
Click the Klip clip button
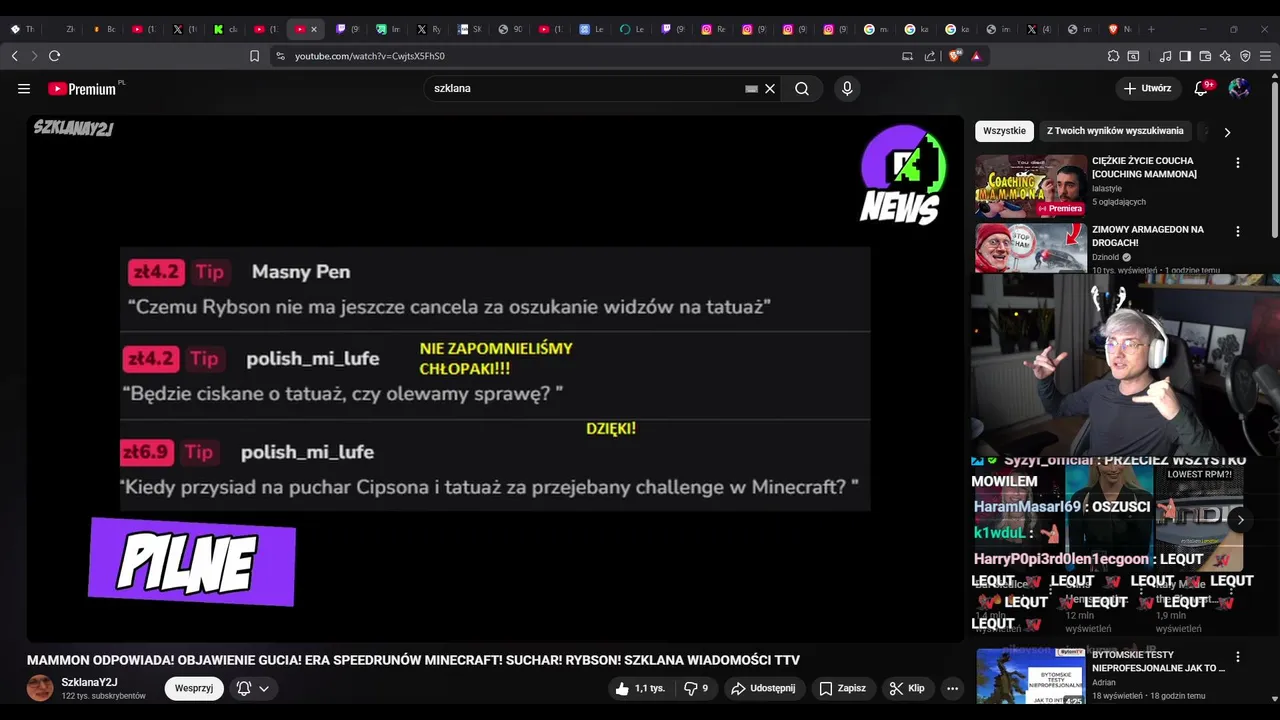pyautogui.click(x=907, y=688)
